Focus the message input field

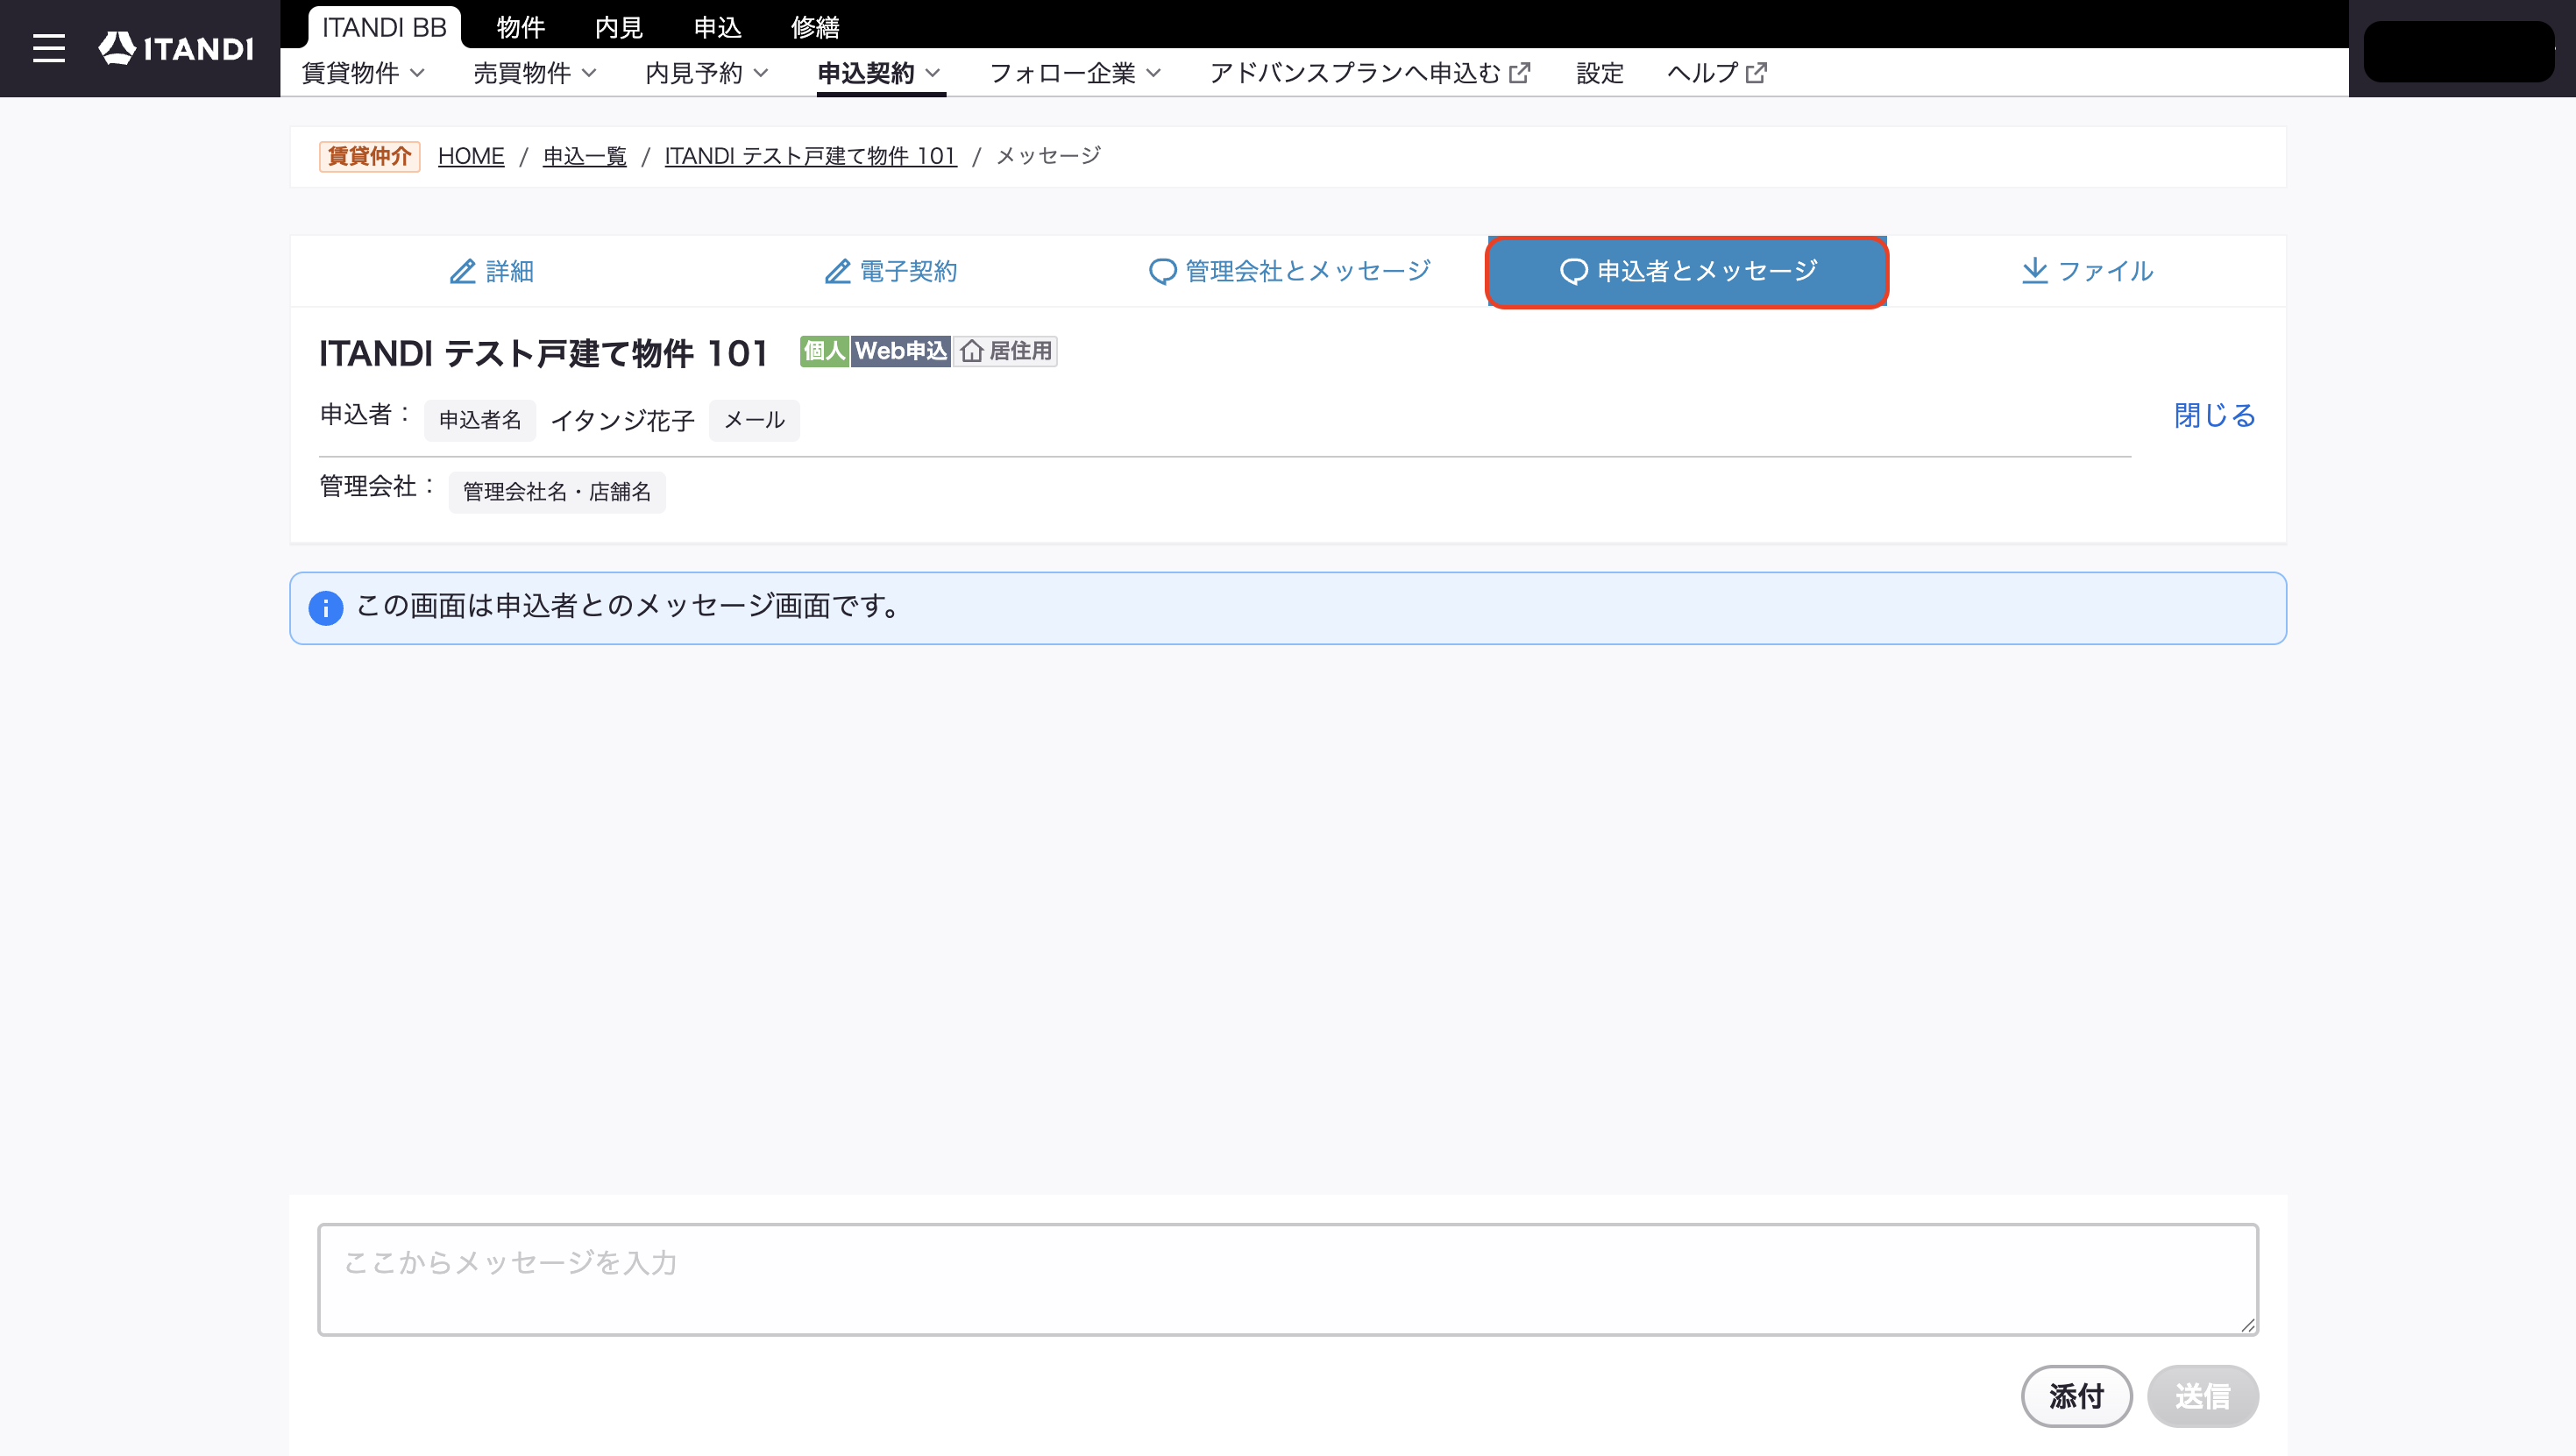point(1288,1280)
